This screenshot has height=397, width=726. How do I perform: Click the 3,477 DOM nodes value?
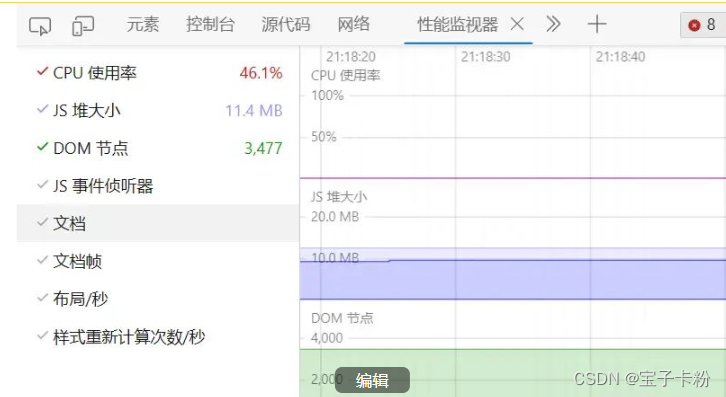[x=263, y=148]
